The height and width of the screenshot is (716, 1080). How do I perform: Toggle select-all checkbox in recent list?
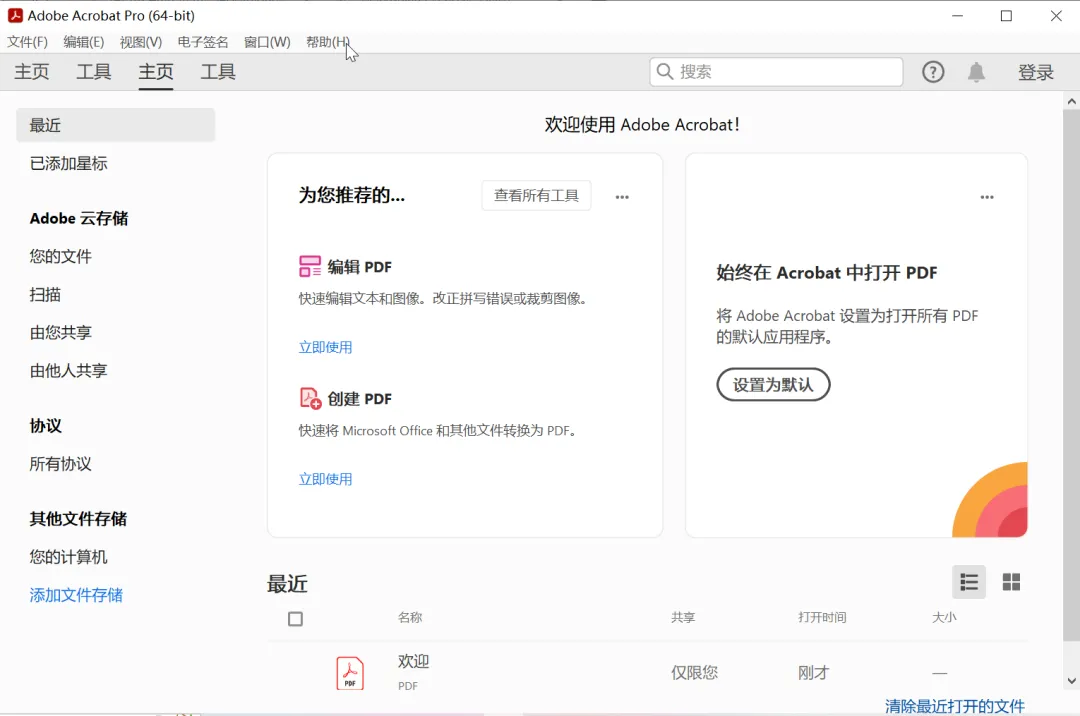(x=295, y=619)
